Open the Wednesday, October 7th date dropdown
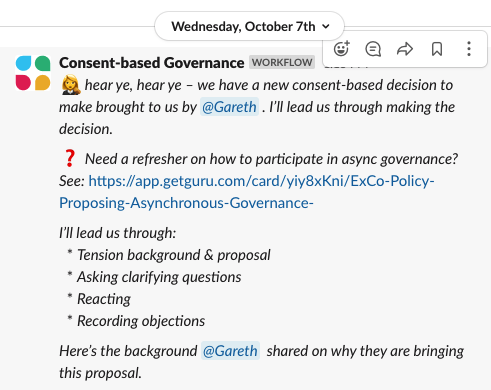491x390 pixels. [x=250, y=26]
